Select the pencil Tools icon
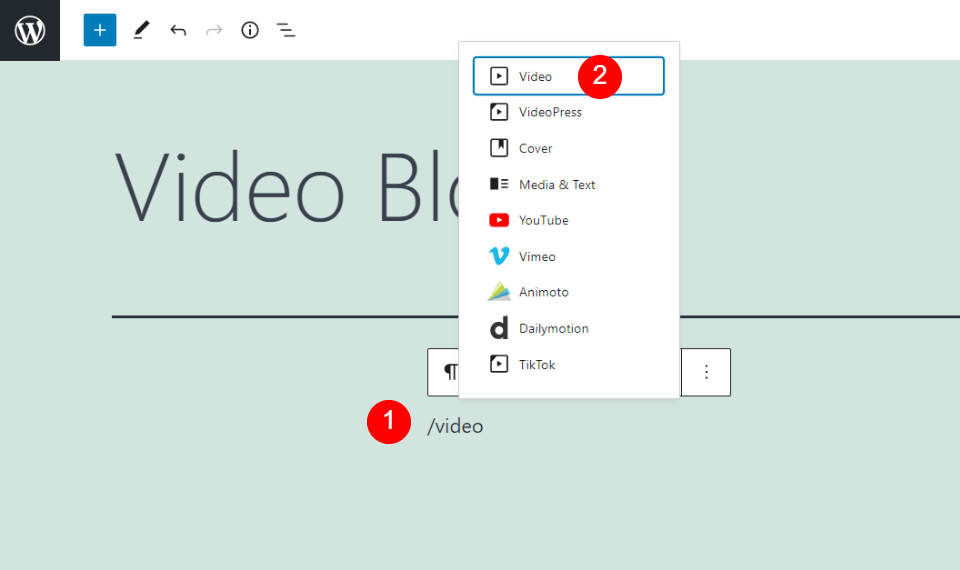960x570 pixels. pos(141,30)
